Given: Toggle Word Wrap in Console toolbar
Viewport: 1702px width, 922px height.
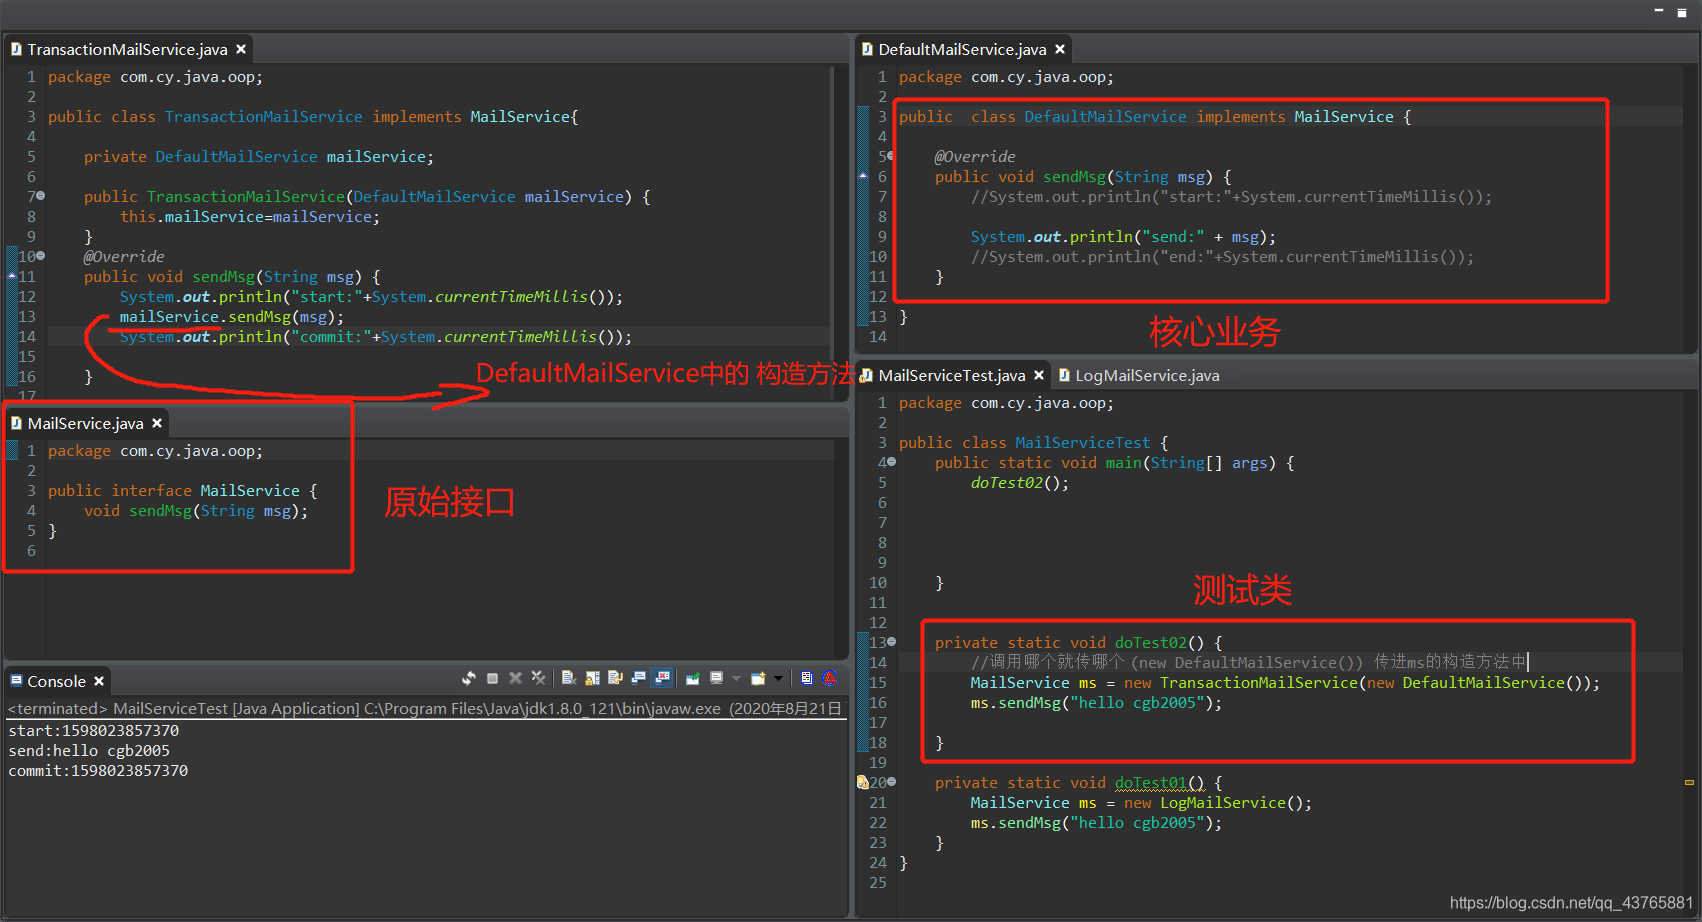Looking at the screenshot, I should click(615, 678).
